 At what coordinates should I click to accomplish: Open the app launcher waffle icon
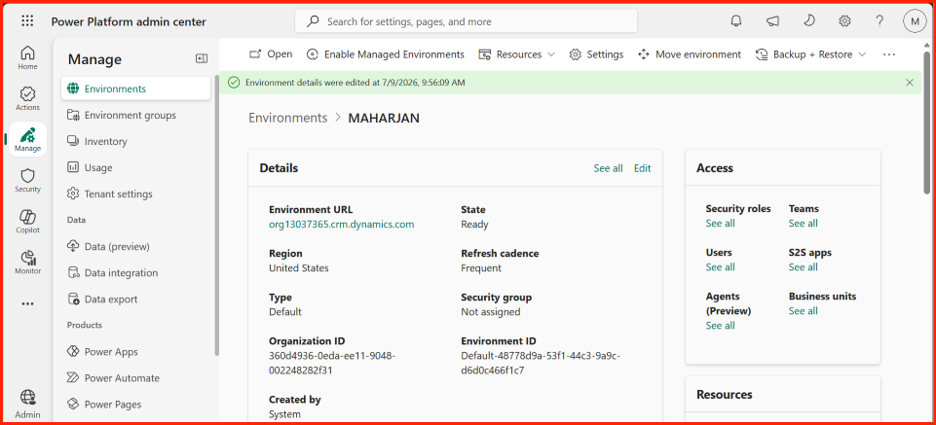tap(27, 21)
